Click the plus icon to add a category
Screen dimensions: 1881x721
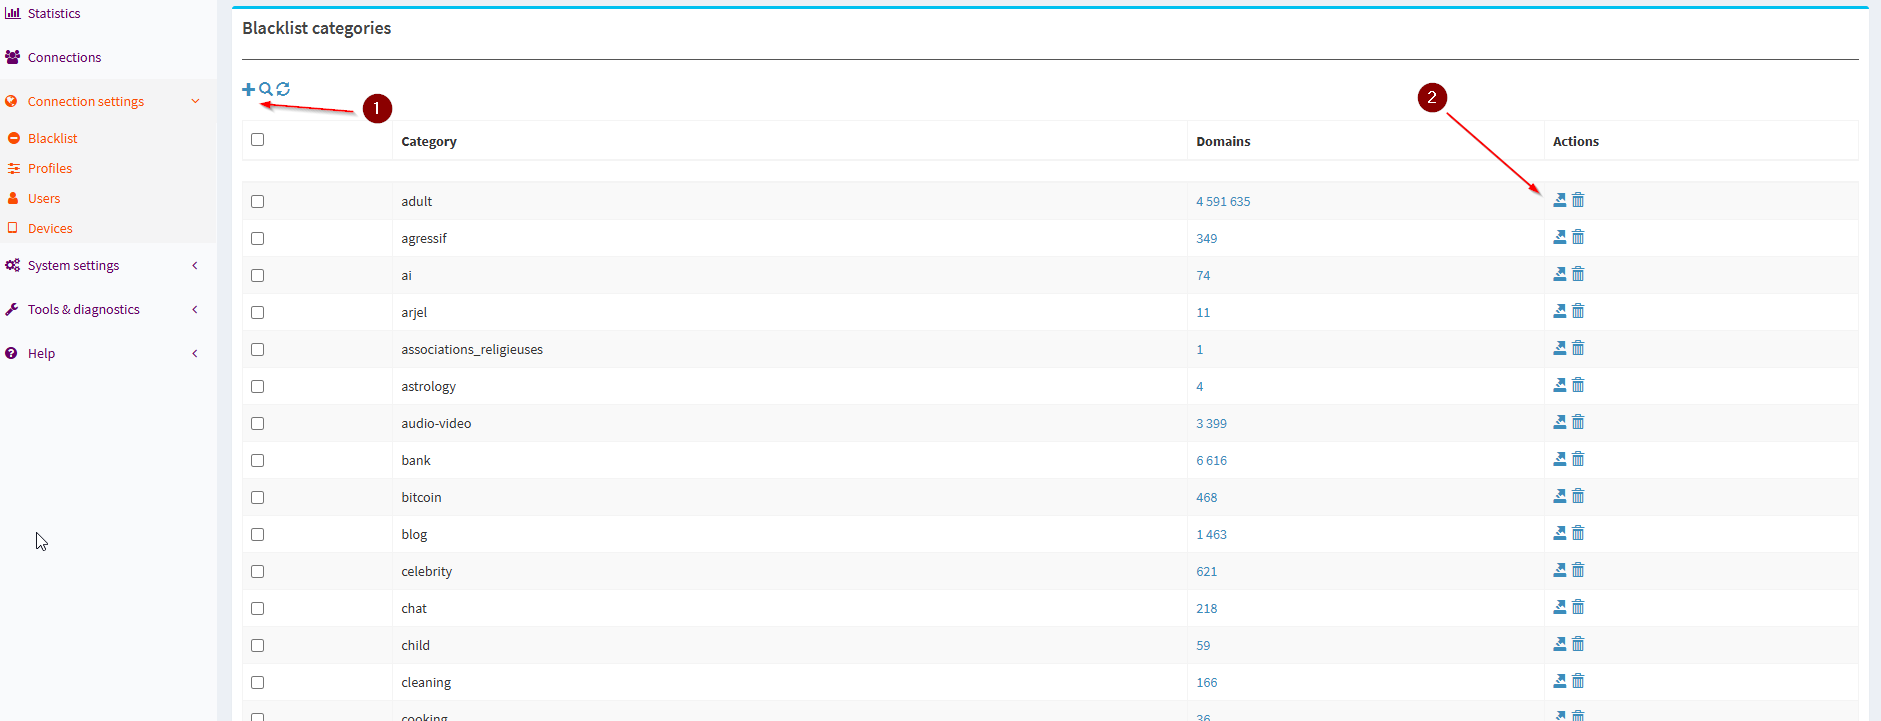(248, 89)
